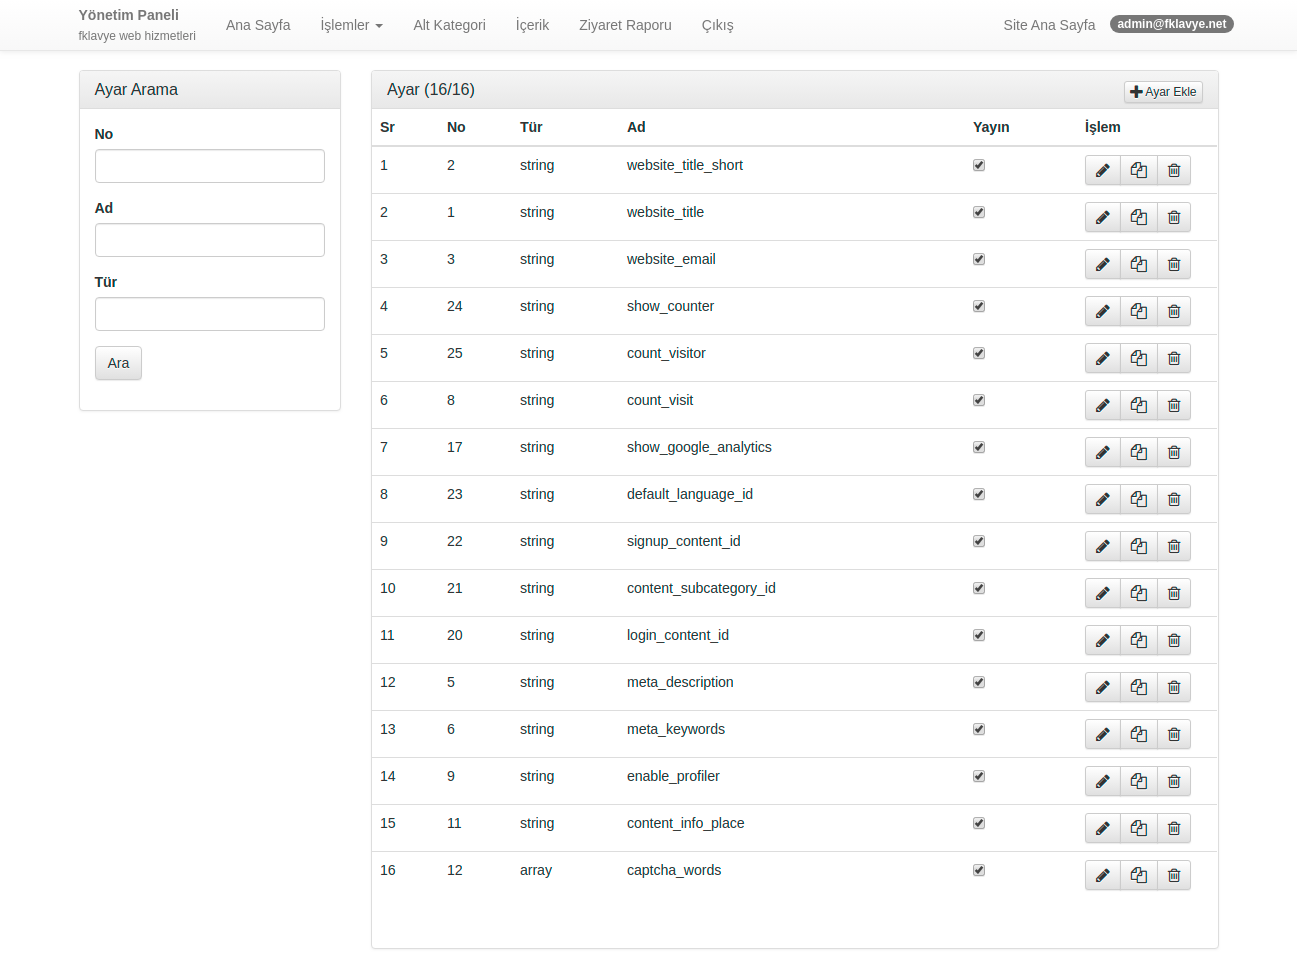The image size is (1297, 969).
Task: Select the website_title_short name cell
Action: (x=685, y=165)
